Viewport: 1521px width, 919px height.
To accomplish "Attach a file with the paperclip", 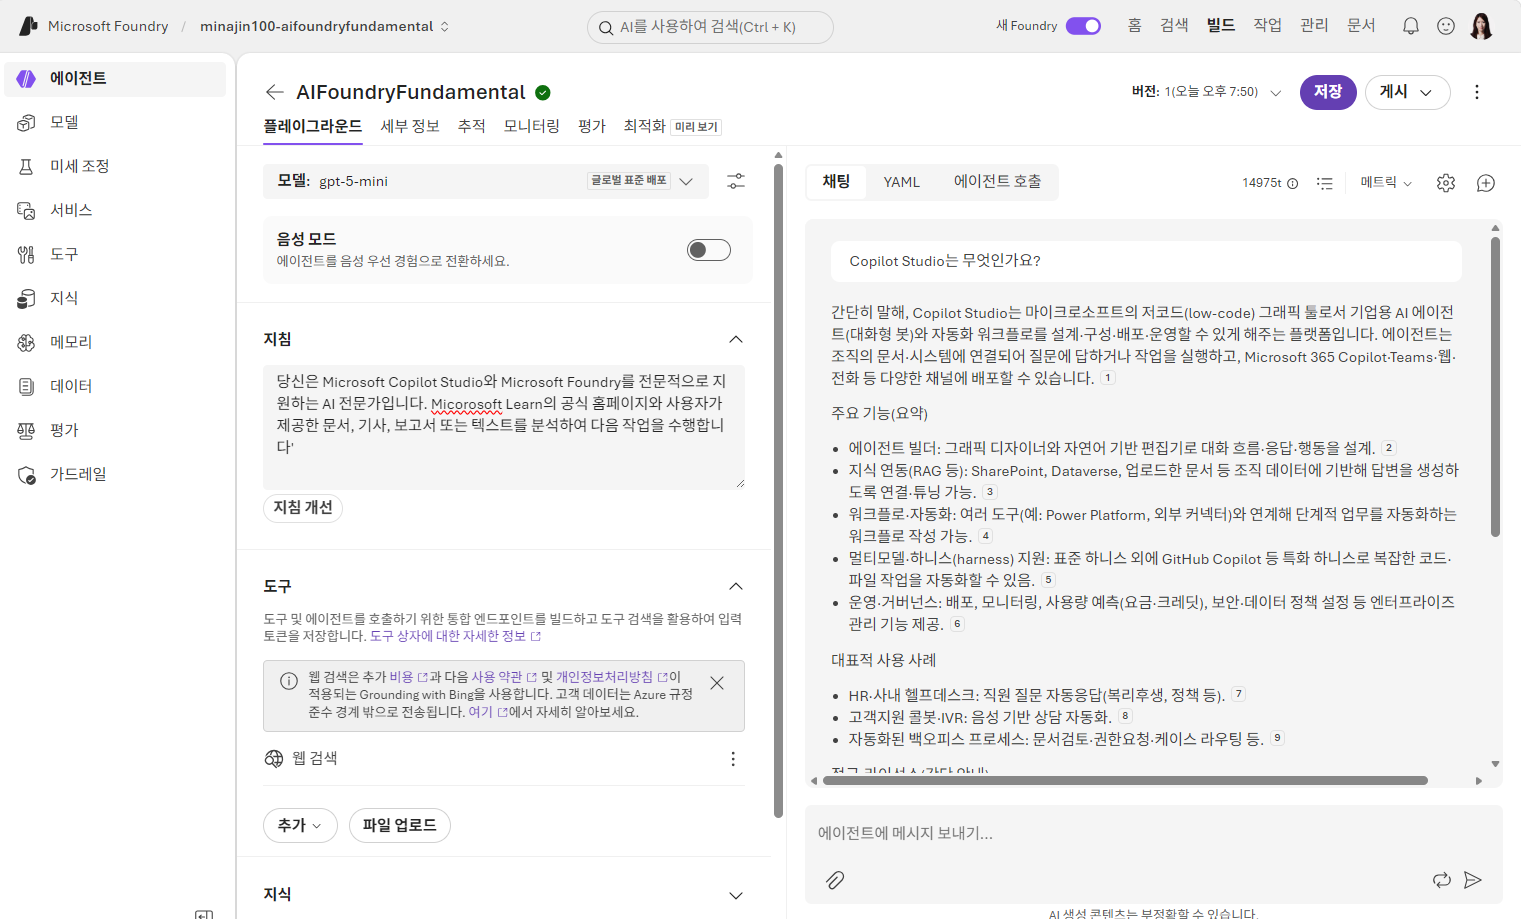I will (x=835, y=880).
